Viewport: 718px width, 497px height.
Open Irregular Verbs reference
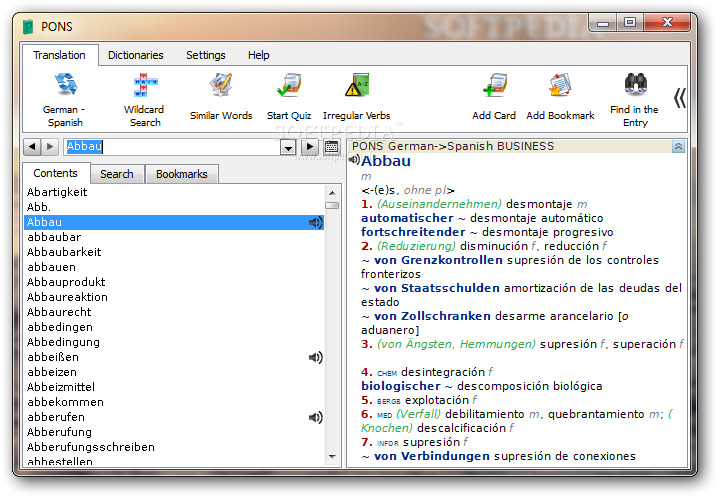pos(357,97)
